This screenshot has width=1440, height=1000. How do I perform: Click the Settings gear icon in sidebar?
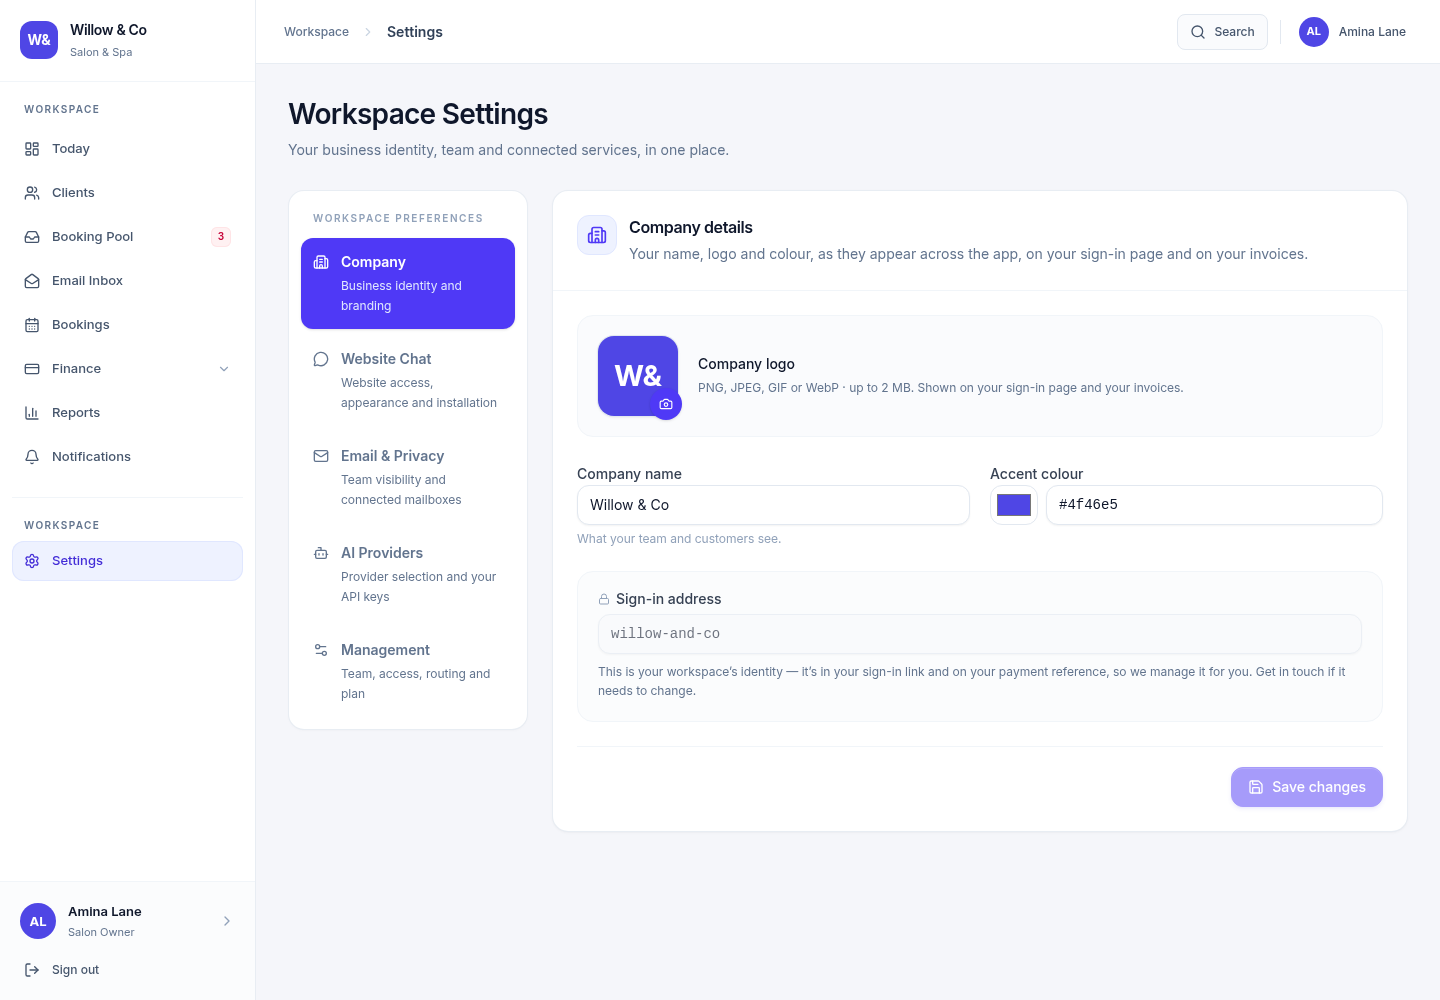click(32, 561)
